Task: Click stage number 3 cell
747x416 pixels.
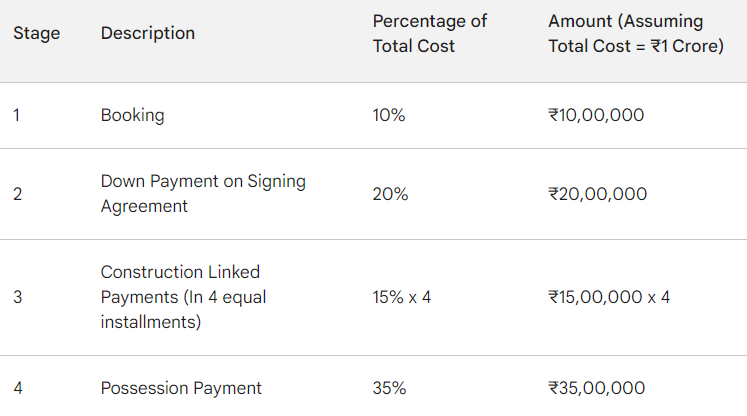Action: [18, 297]
